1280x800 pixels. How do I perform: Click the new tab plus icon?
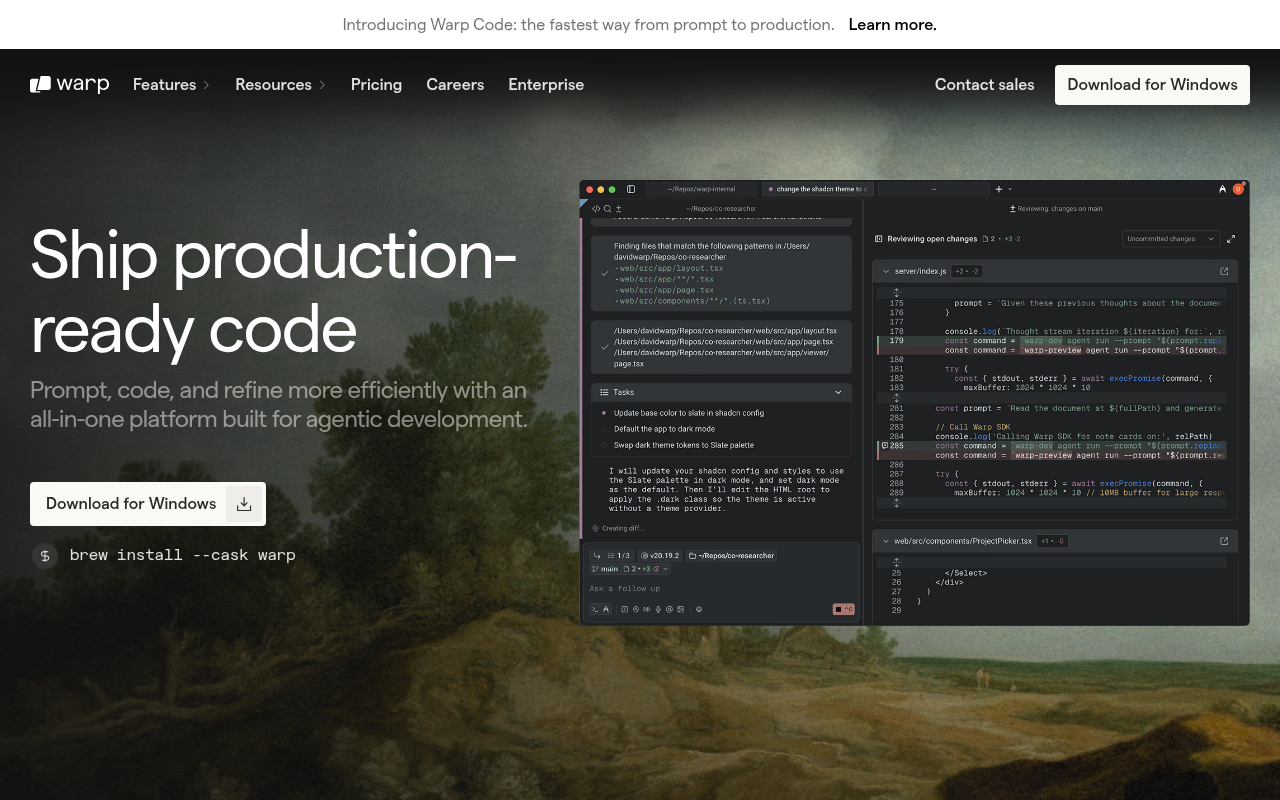[998, 189]
